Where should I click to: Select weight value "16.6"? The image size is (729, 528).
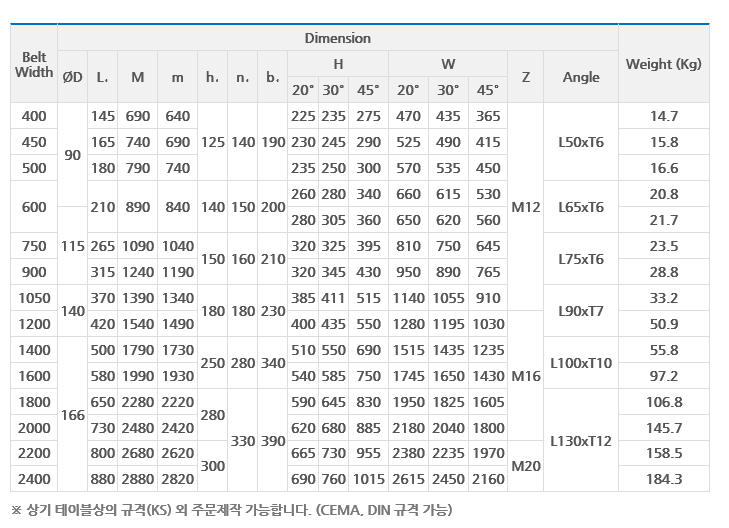[x=663, y=168]
